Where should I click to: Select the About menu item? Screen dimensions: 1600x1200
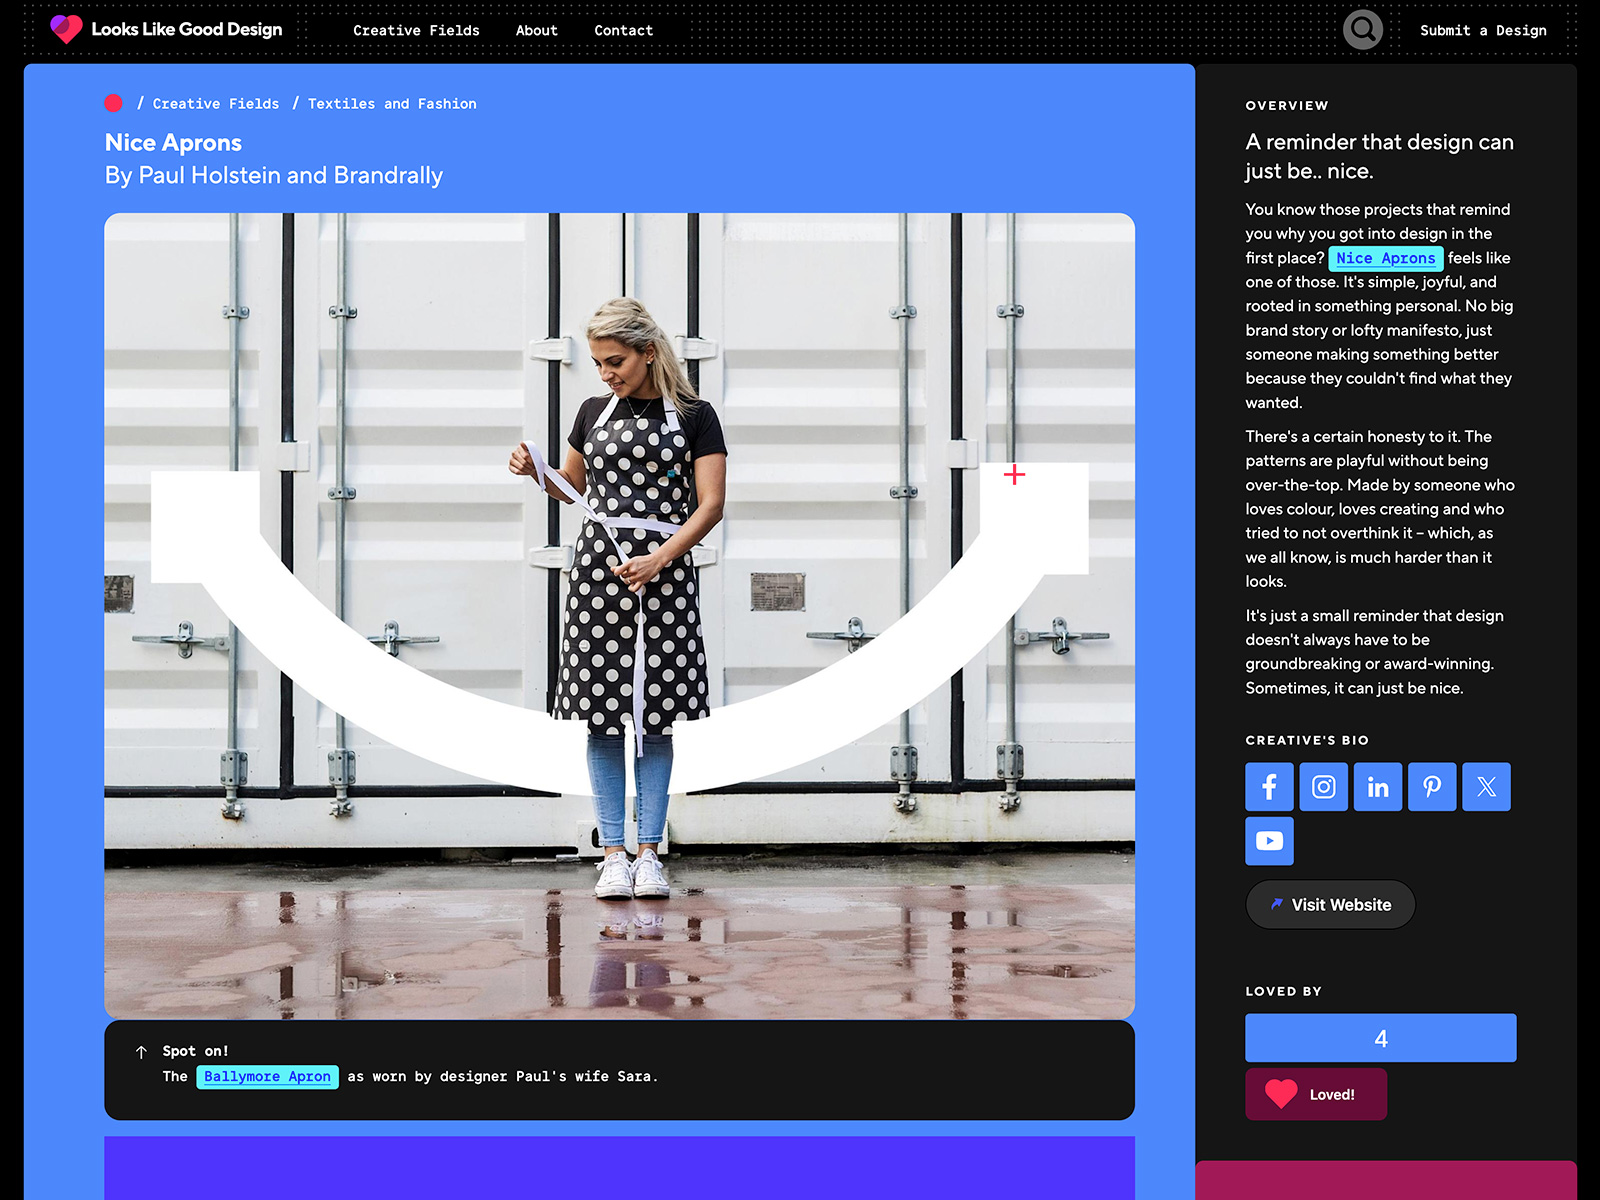536,30
